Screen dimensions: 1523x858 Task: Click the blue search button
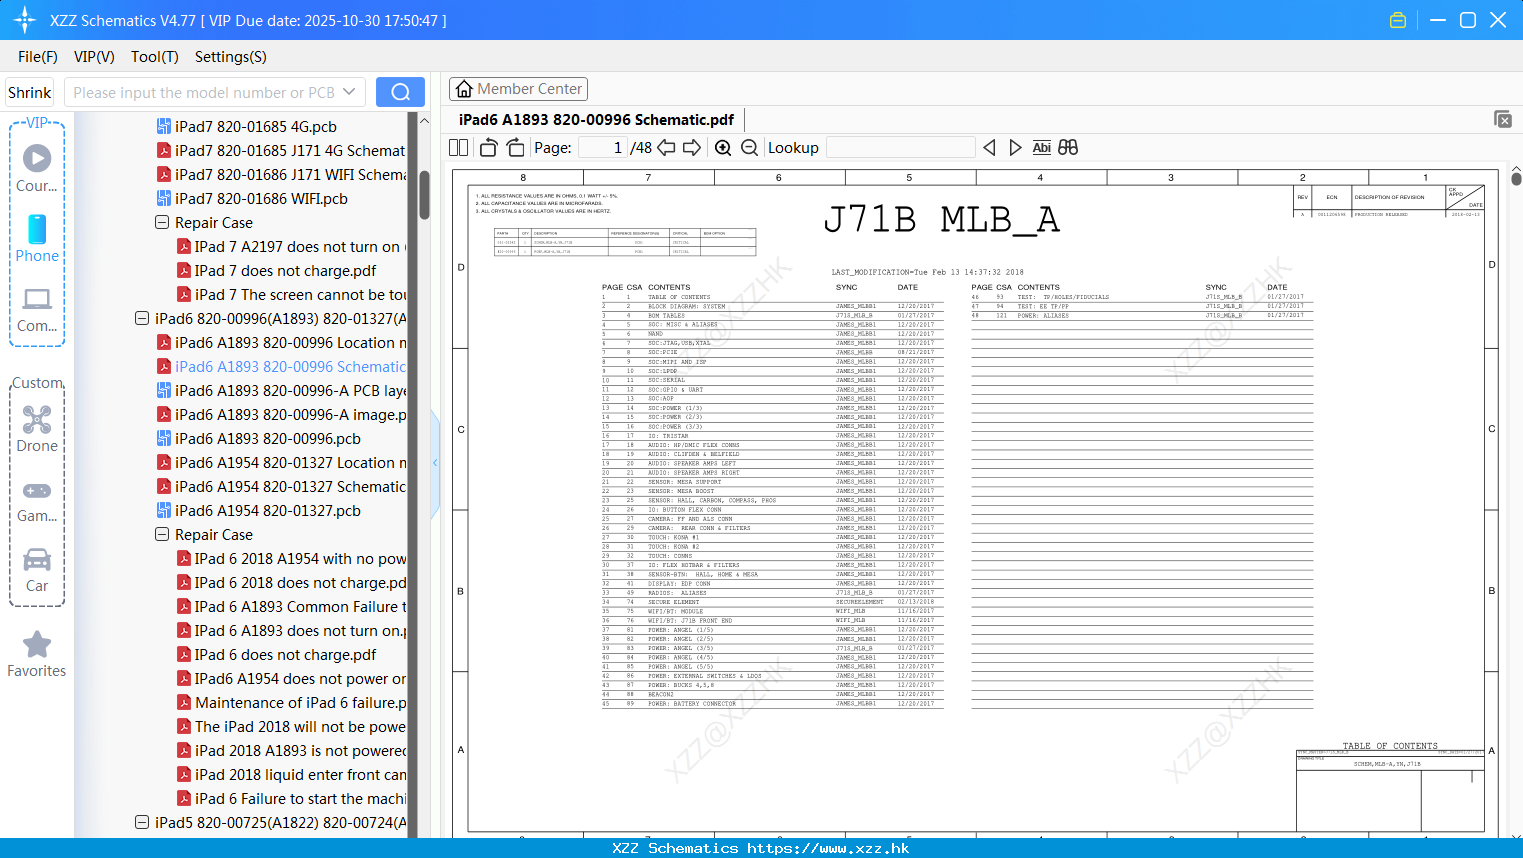coord(400,92)
